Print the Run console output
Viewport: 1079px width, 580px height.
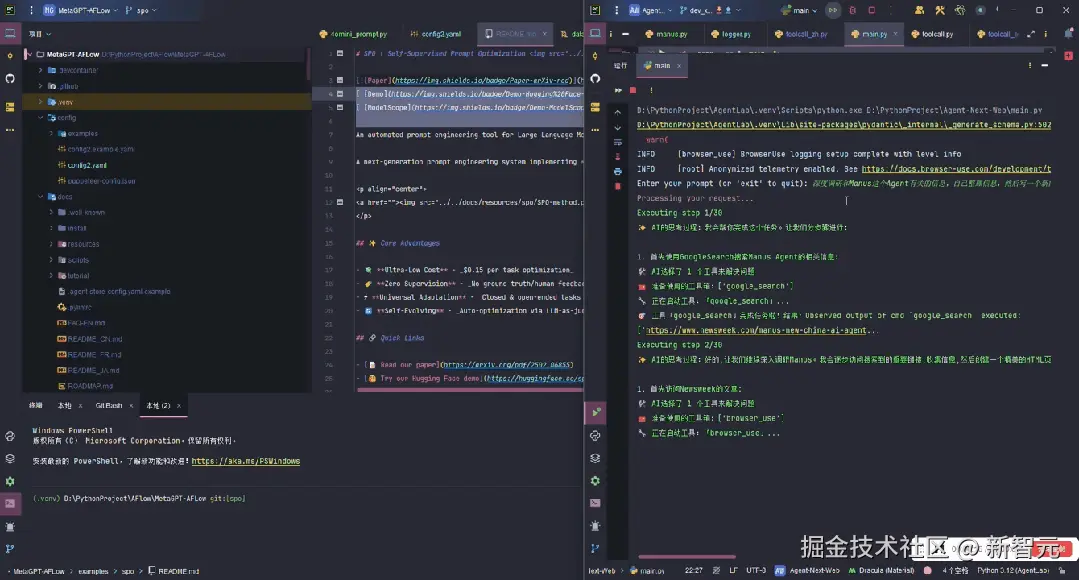(618, 171)
